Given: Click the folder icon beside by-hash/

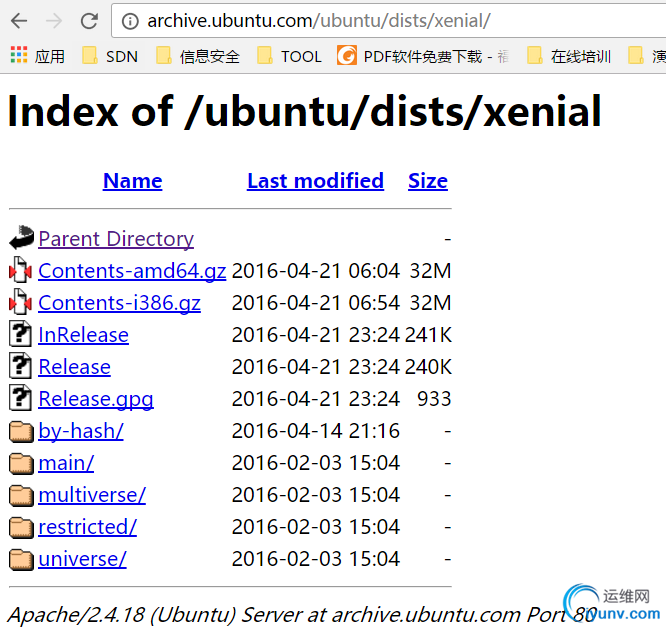Looking at the screenshot, I should [x=21, y=432].
